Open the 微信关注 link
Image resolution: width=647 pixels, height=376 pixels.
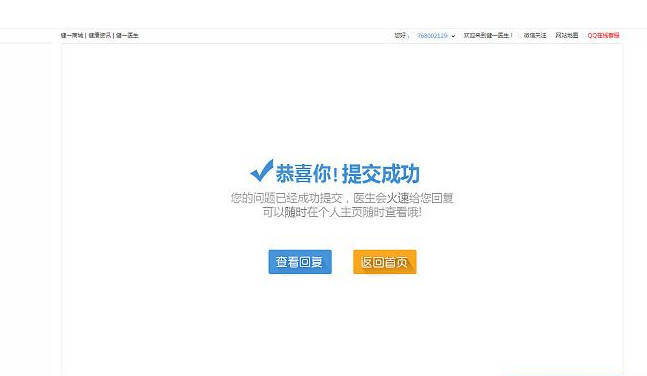(x=535, y=35)
